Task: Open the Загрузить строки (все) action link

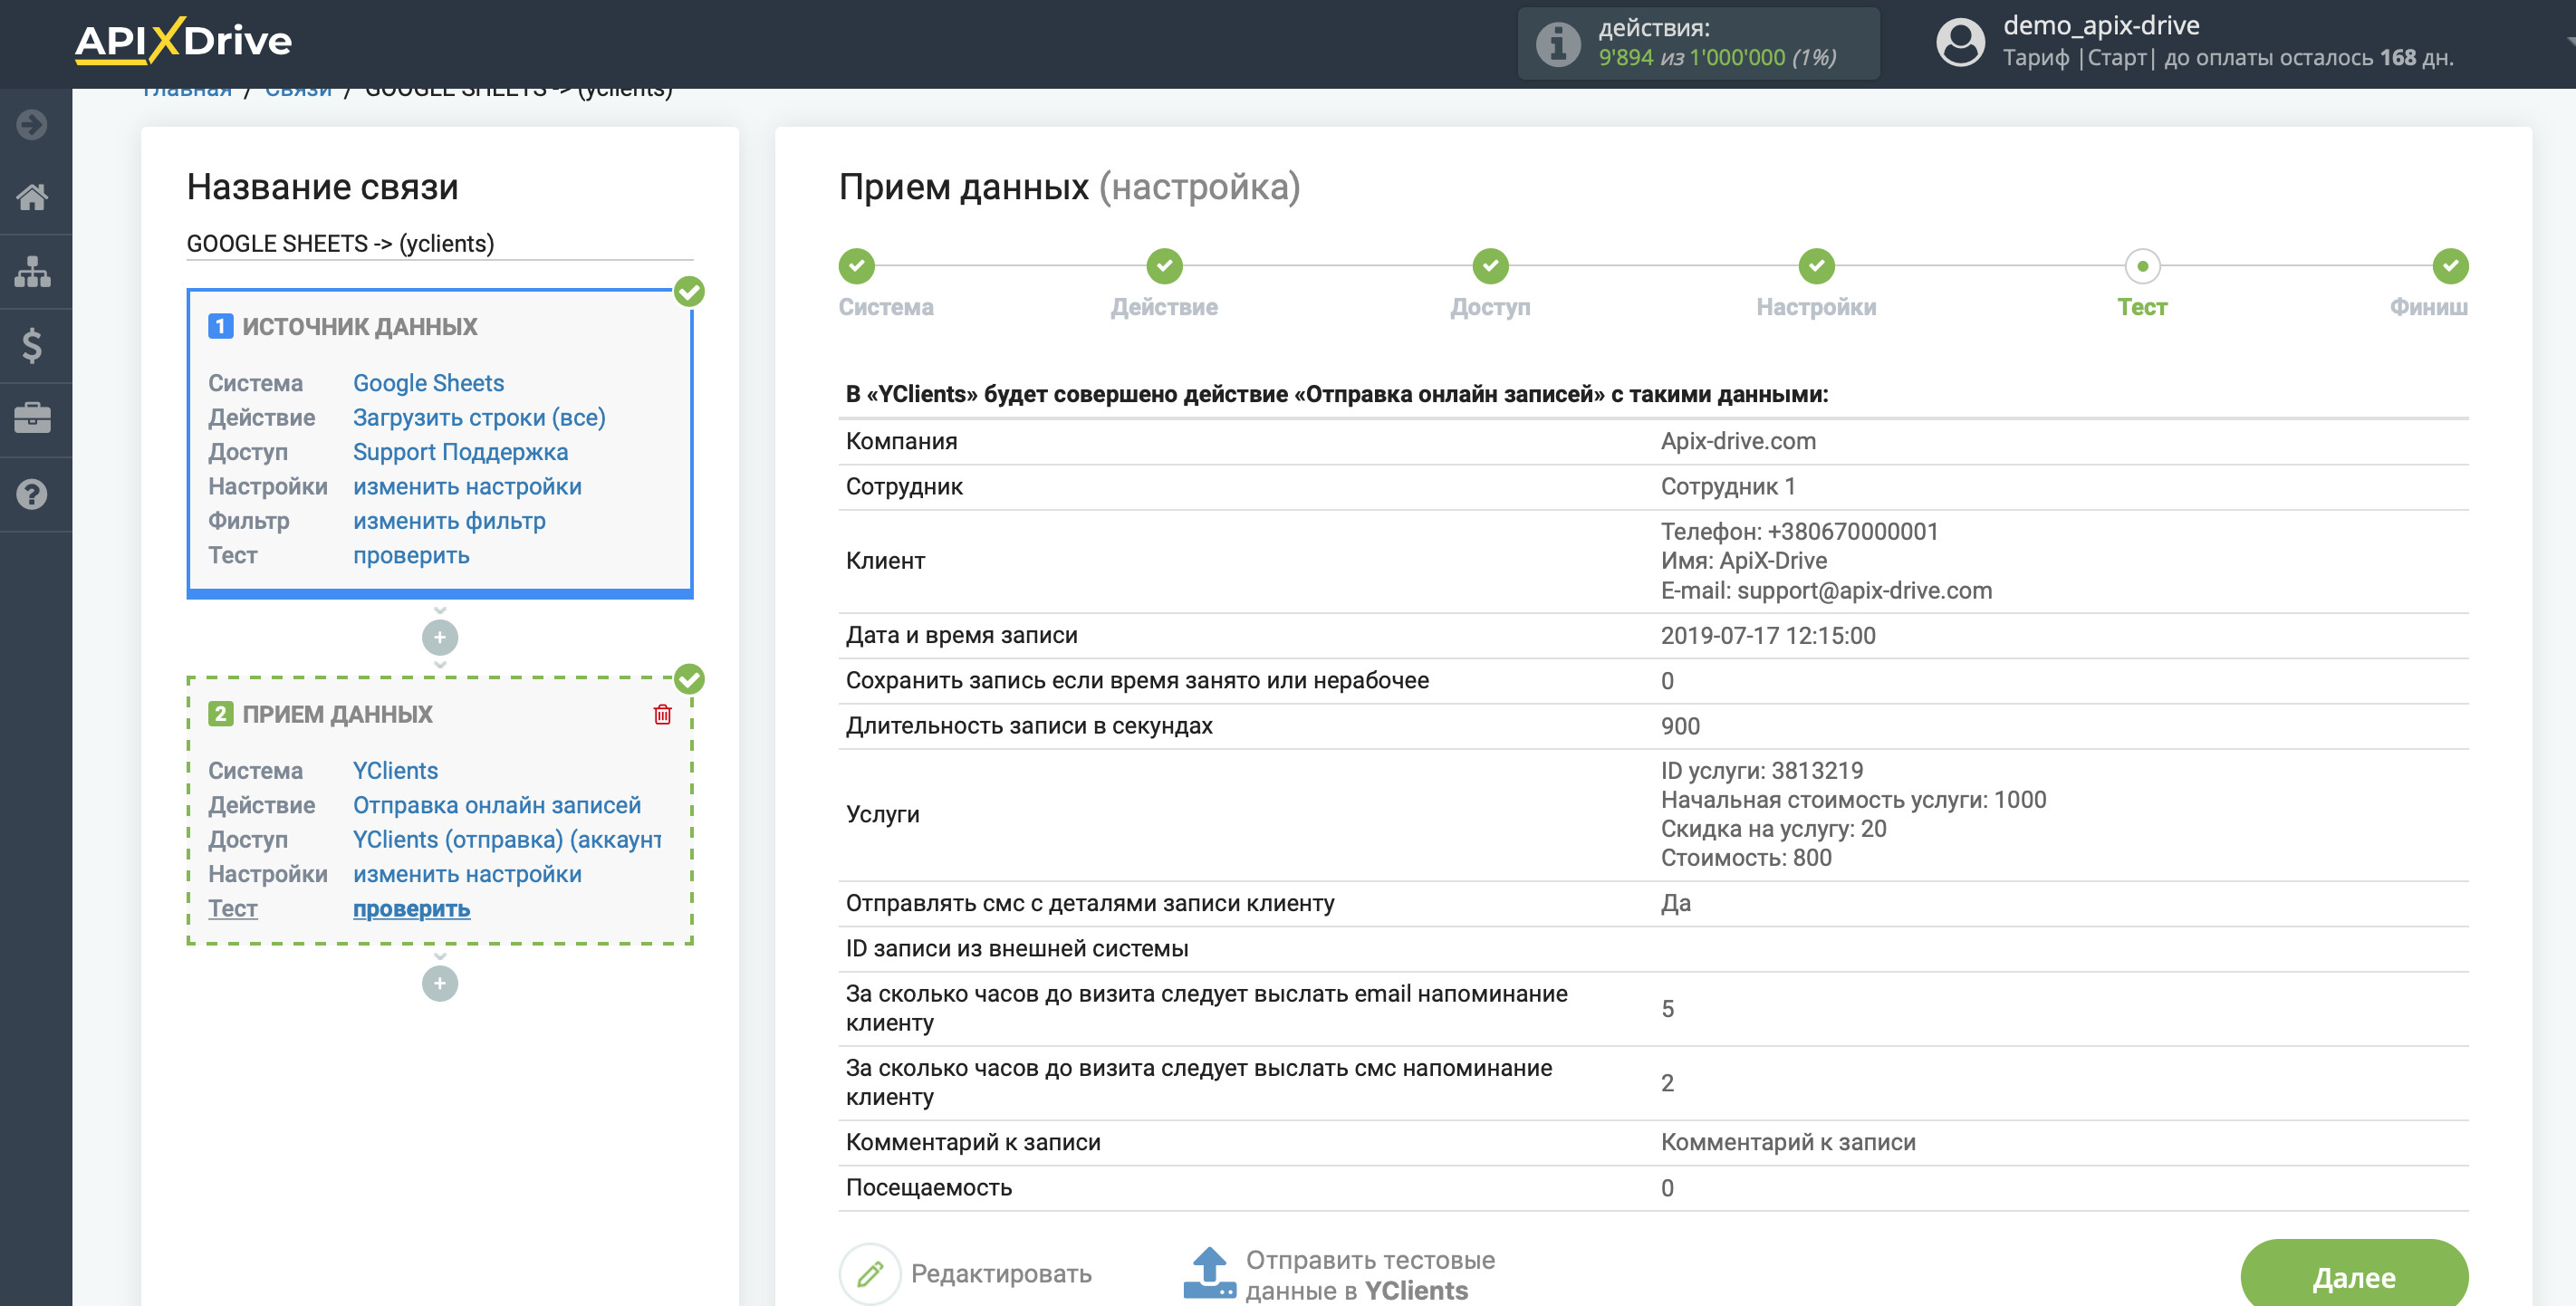Action: point(479,417)
